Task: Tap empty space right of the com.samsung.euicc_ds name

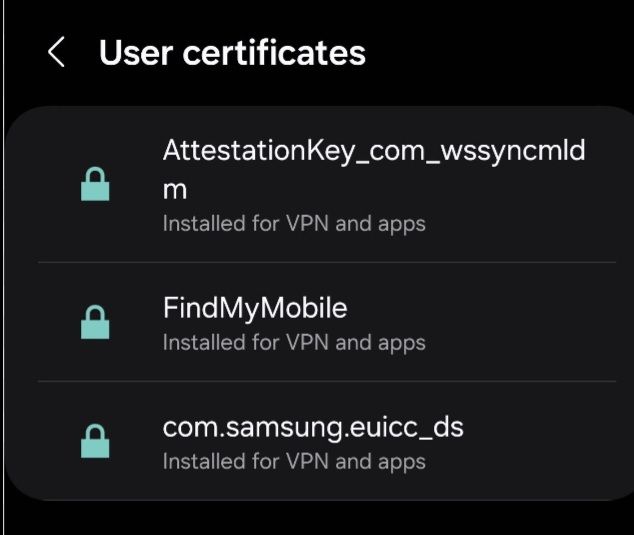Action: 540,427
